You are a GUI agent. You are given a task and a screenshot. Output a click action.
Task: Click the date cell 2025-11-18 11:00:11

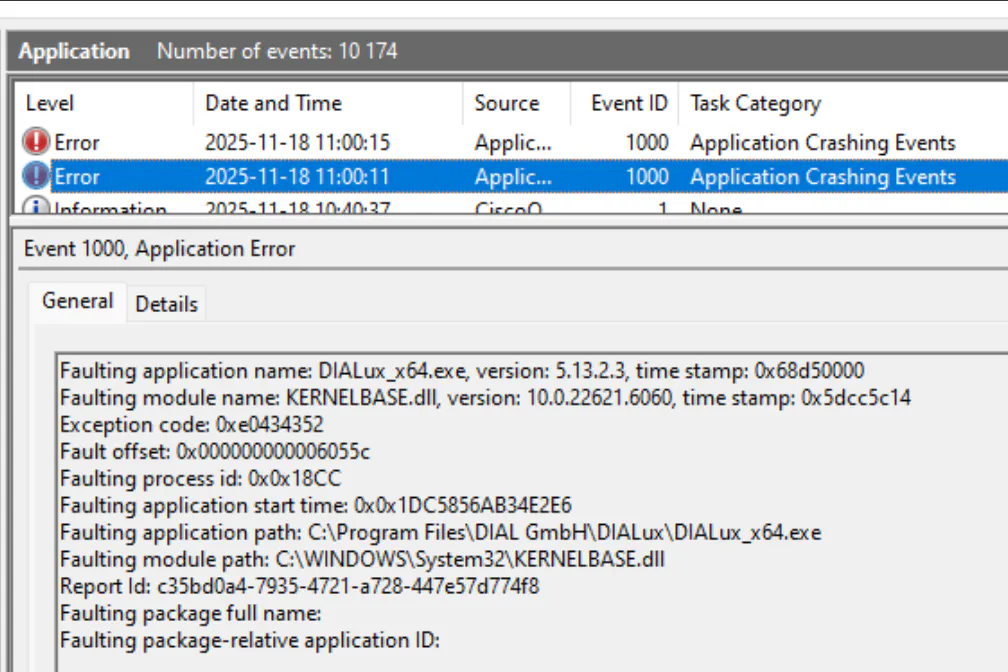(297, 177)
